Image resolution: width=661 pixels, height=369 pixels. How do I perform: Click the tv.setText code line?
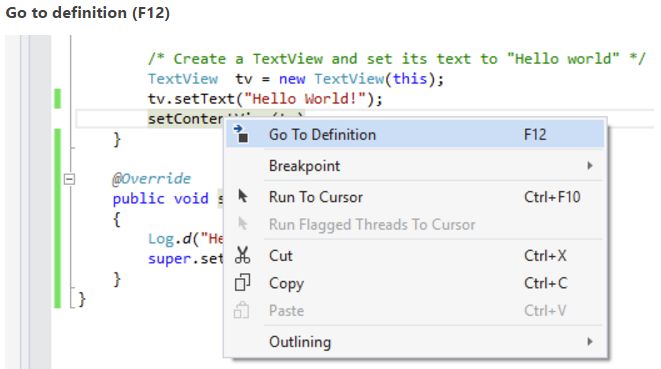tap(265, 99)
